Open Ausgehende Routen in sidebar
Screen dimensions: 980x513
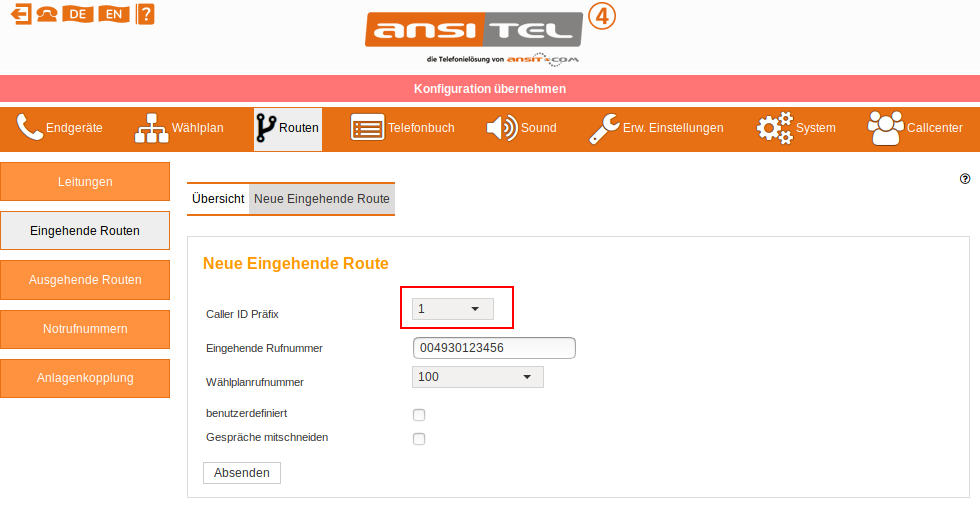85,280
